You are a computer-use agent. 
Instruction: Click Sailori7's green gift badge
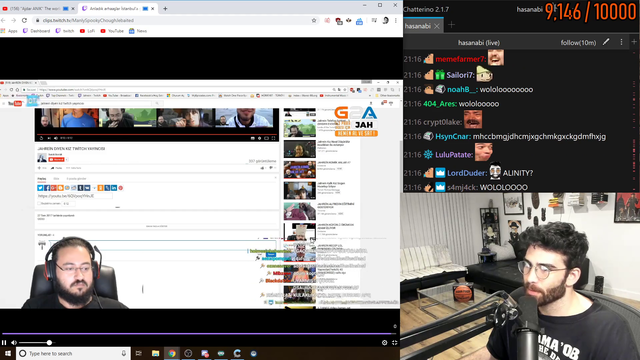(x=440, y=75)
